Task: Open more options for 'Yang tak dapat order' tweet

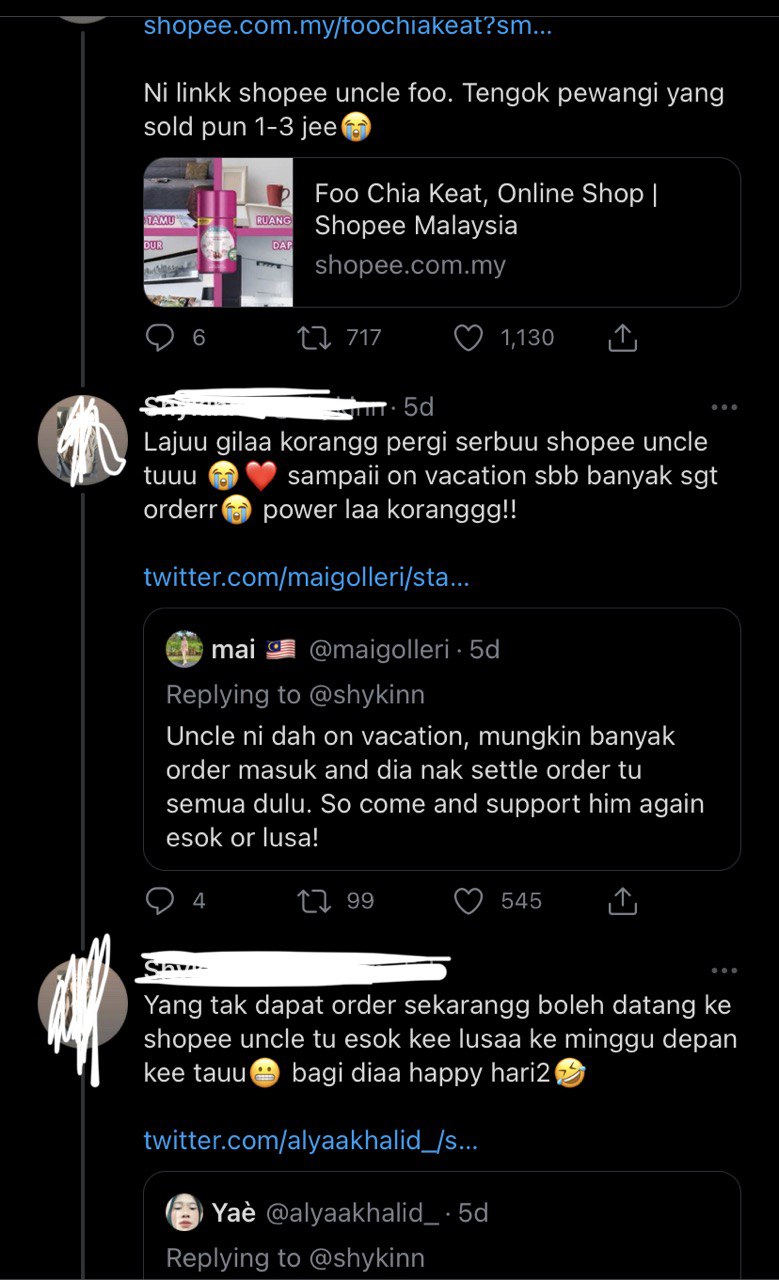Action: (723, 970)
